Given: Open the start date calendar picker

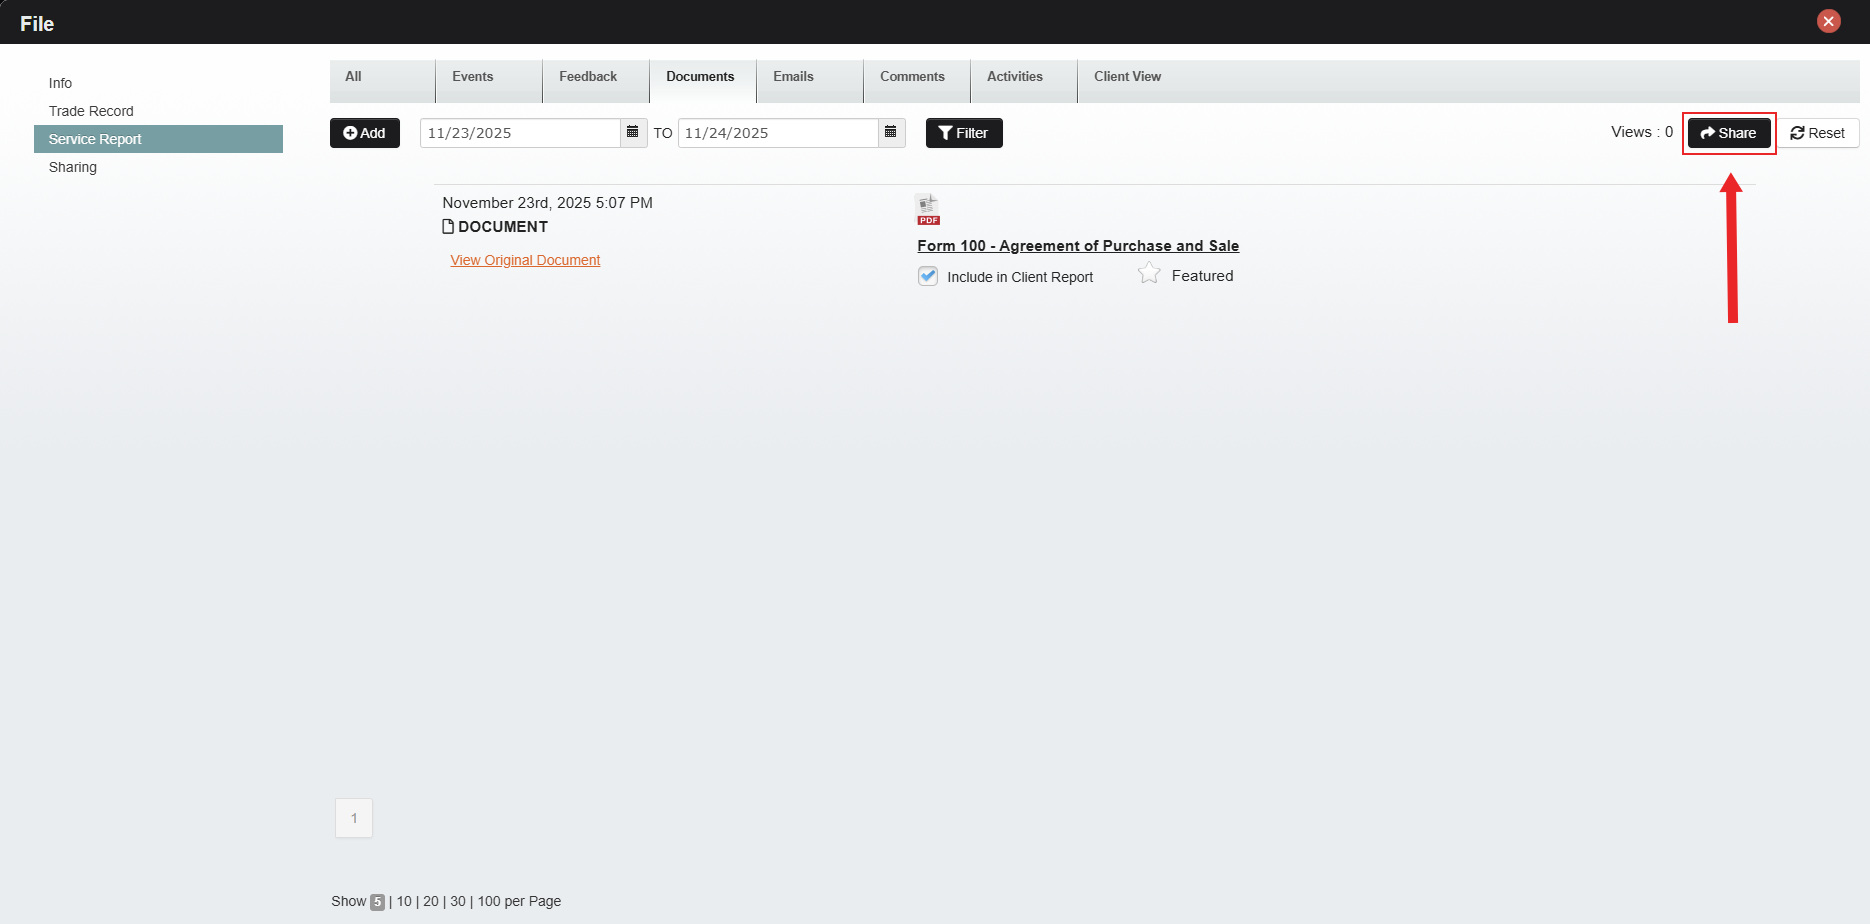Looking at the screenshot, I should point(633,133).
